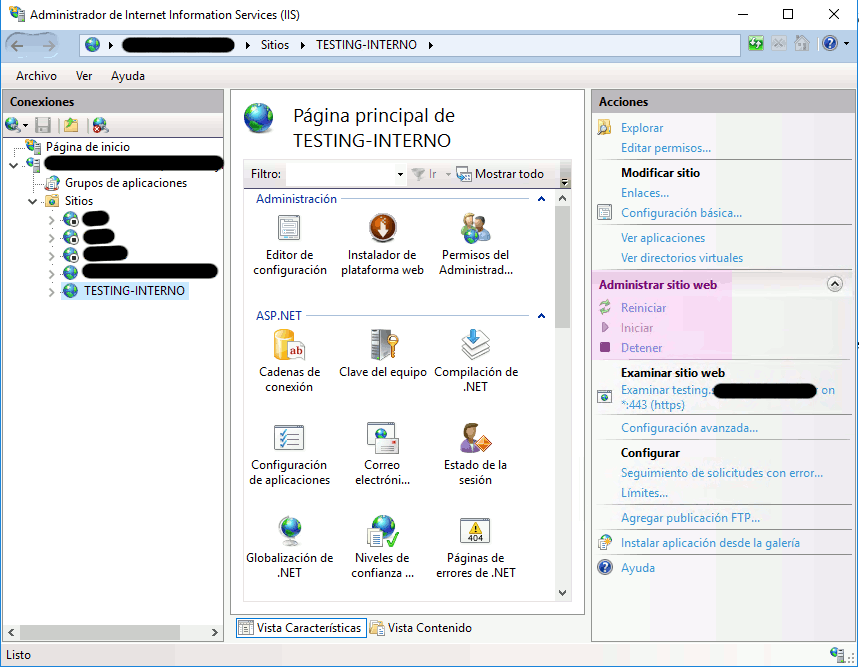
Task: Open the Ayuda menu
Action: (x=128, y=76)
